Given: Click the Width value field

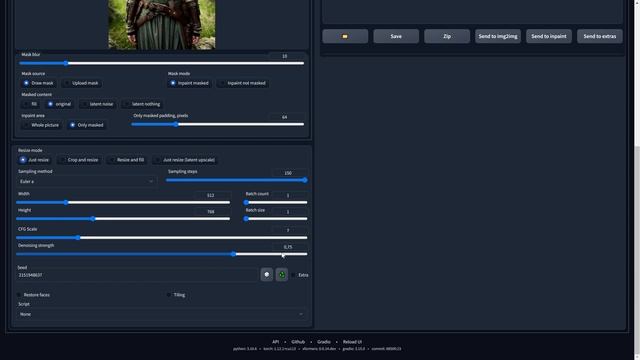Looking at the screenshot, I should [x=211, y=196].
